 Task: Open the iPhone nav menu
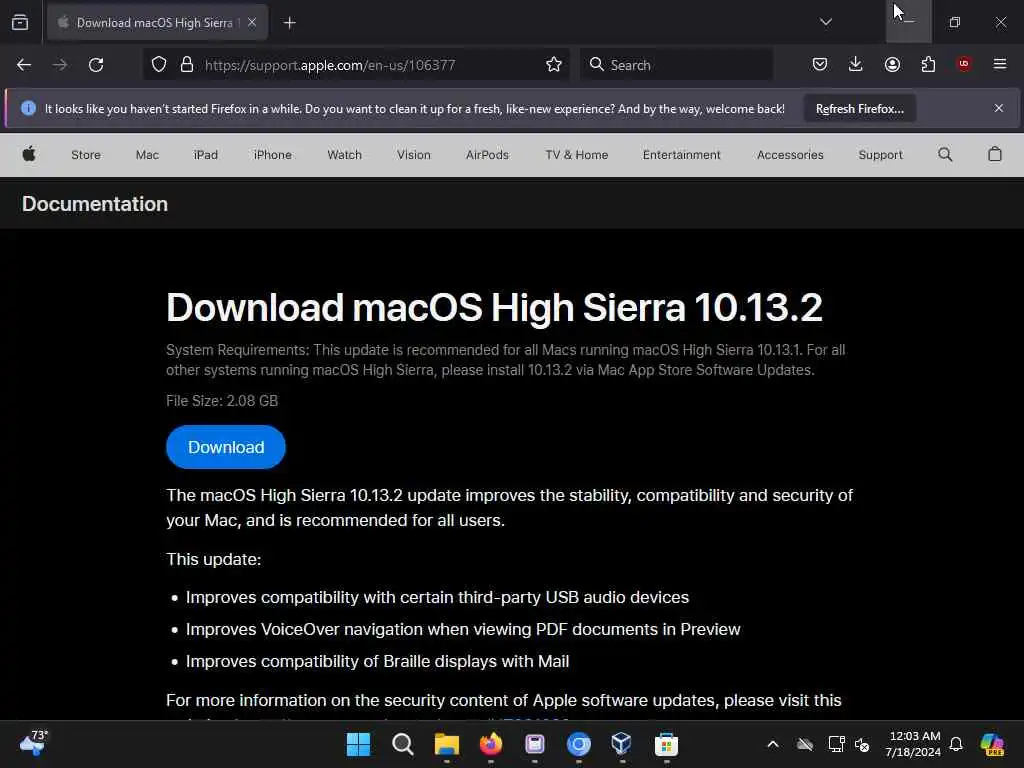click(272, 155)
